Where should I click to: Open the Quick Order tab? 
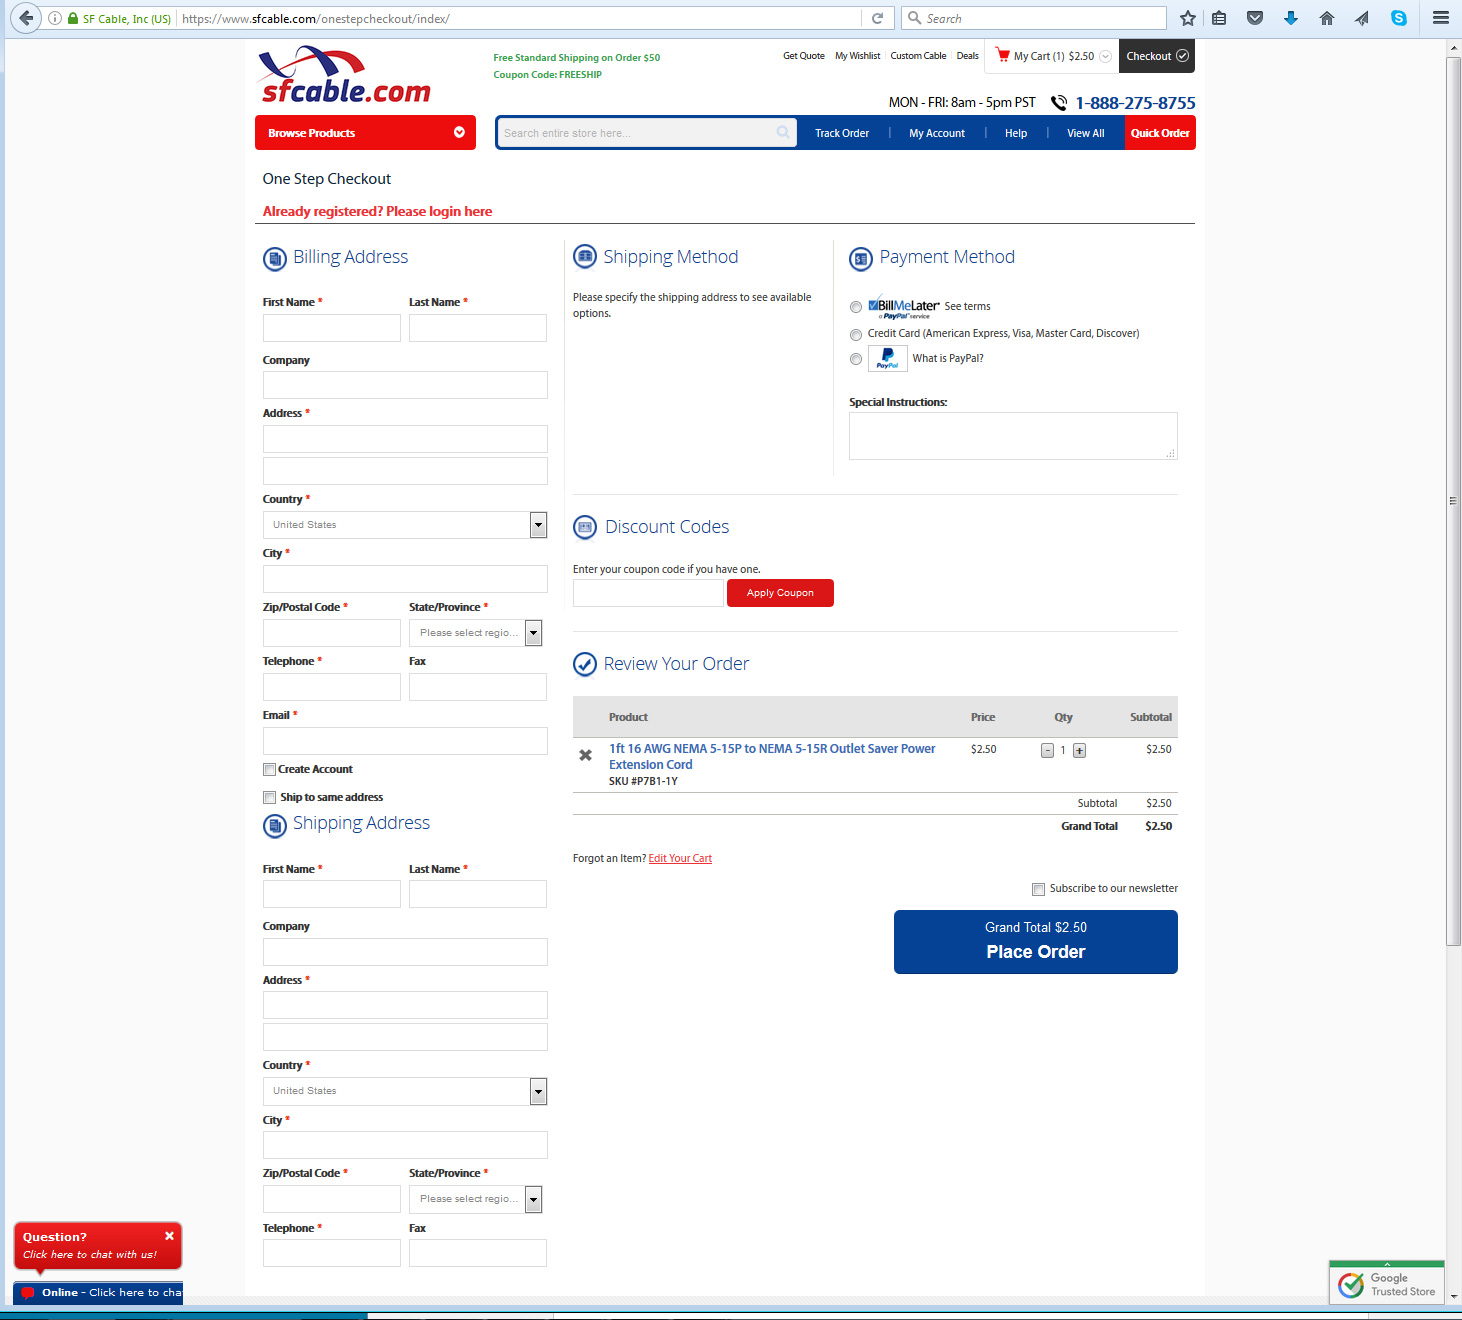1160,133
